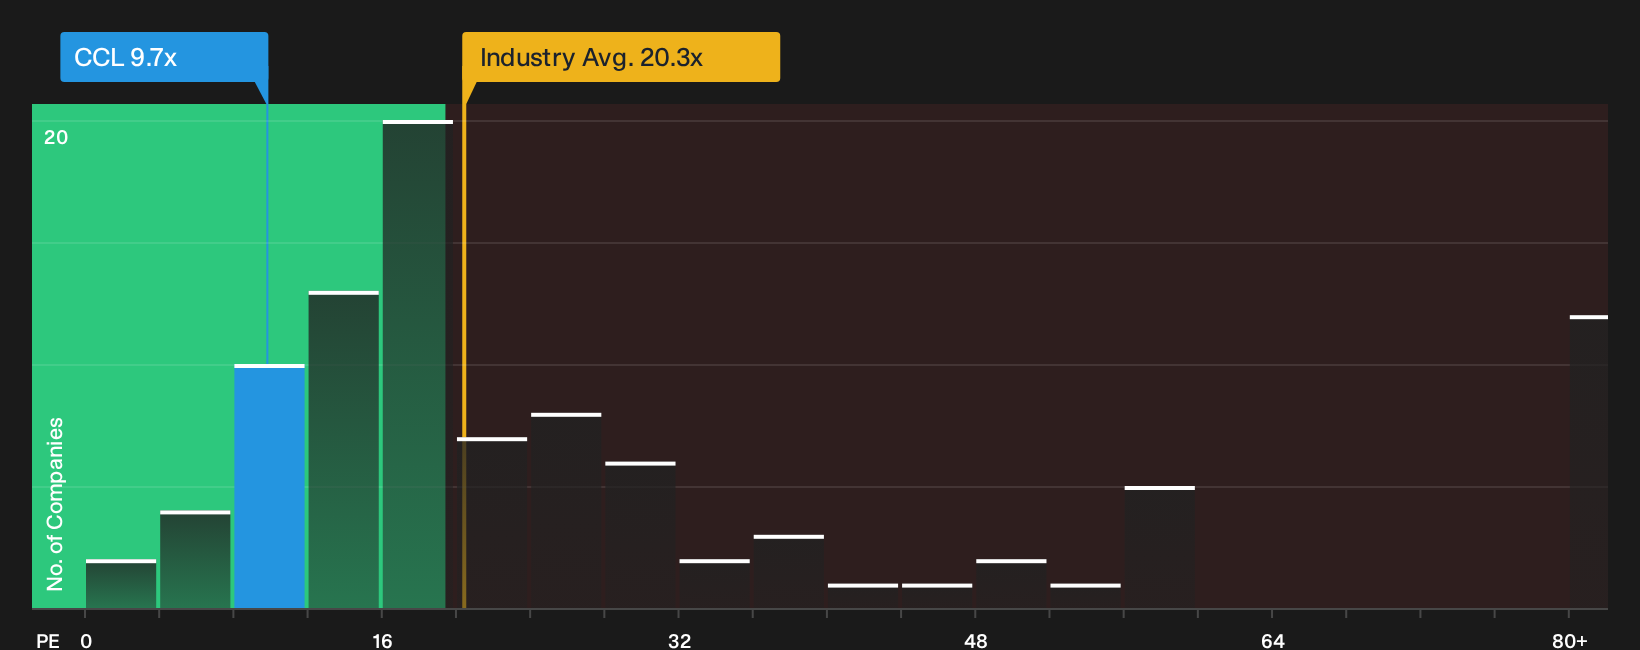Click the Industry Avg. 20.3x label
This screenshot has height=650, width=1640.
pos(621,57)
